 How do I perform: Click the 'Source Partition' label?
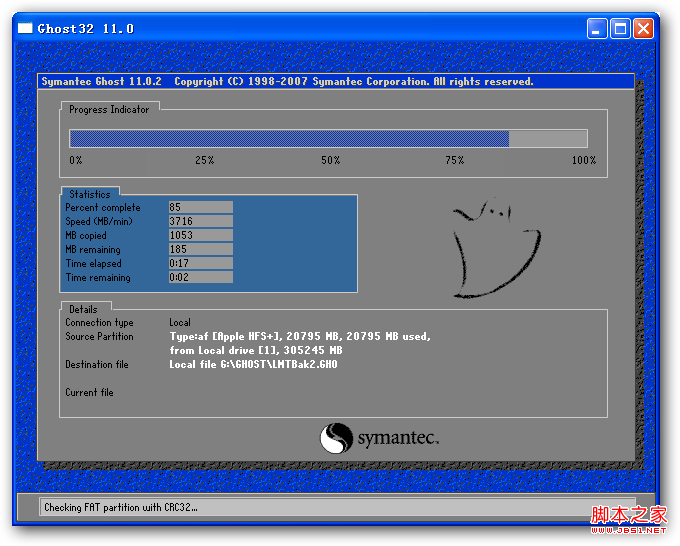[x=99, y=337]
